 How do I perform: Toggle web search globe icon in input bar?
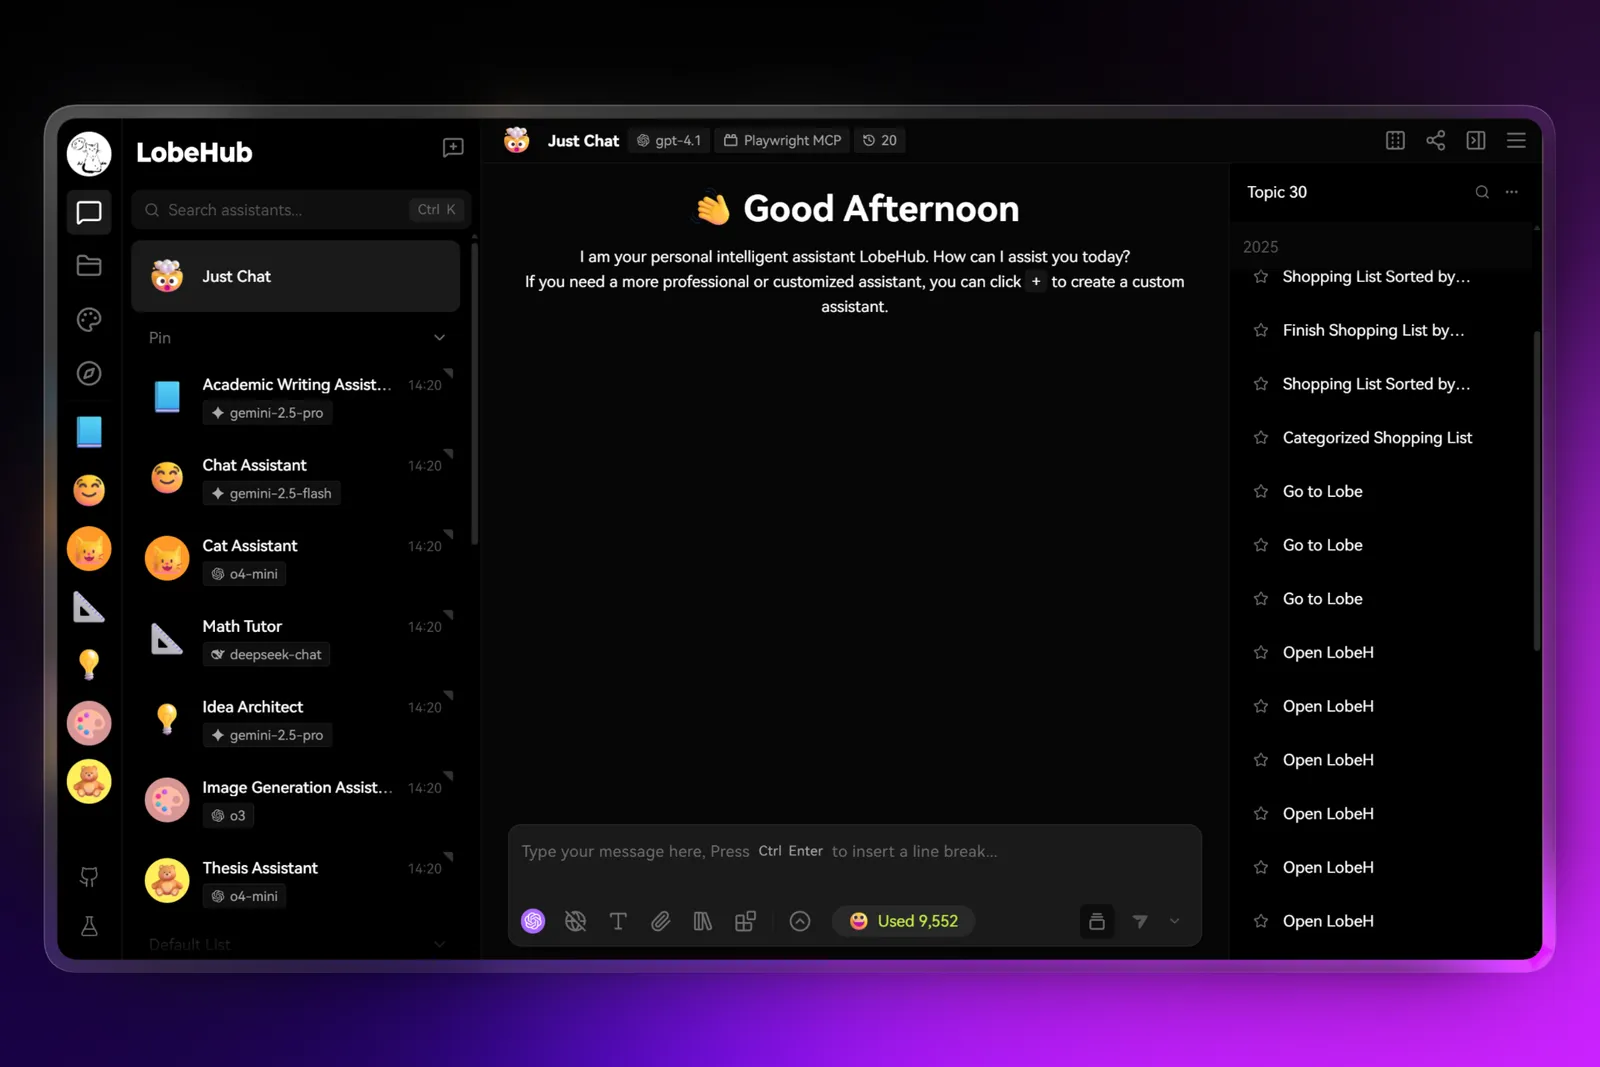[575, 921]
